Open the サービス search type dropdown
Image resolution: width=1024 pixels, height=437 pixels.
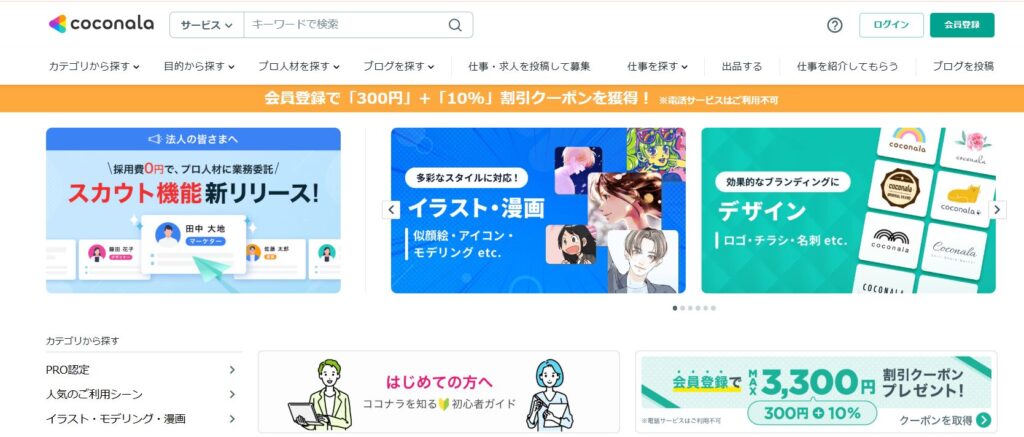(206, 25)
